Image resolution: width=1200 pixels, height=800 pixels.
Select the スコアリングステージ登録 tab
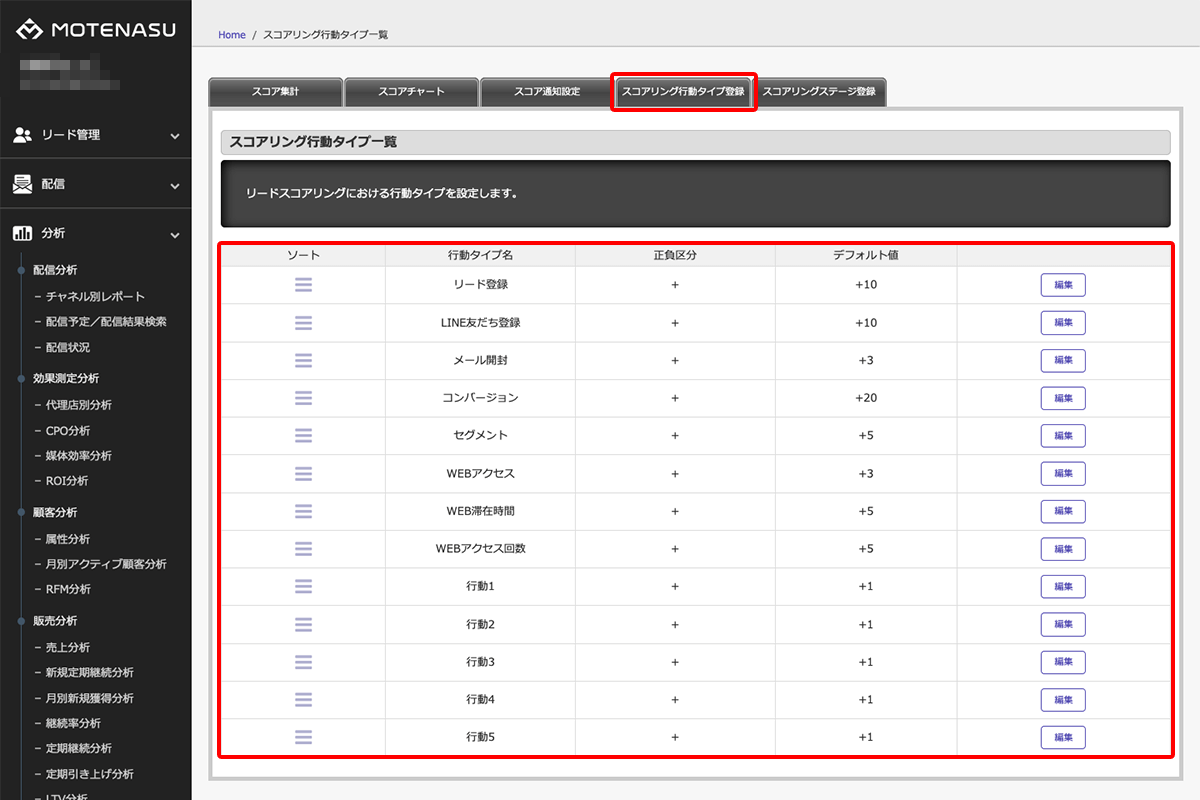[819, 92]
